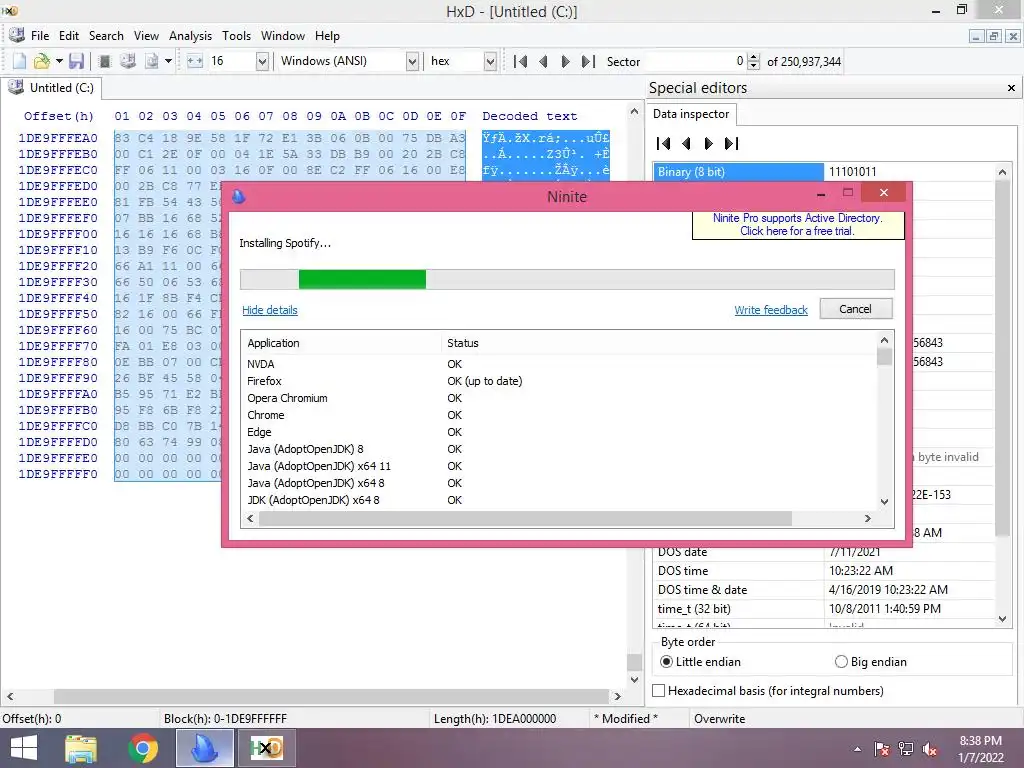Open the Edit menu

69,36
